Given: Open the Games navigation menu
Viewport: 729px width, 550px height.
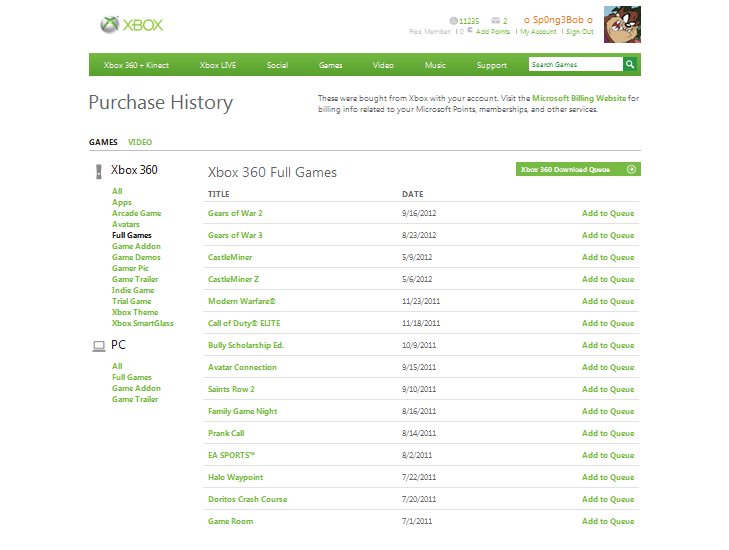Looking at the screenshot, I should (331, 65).
